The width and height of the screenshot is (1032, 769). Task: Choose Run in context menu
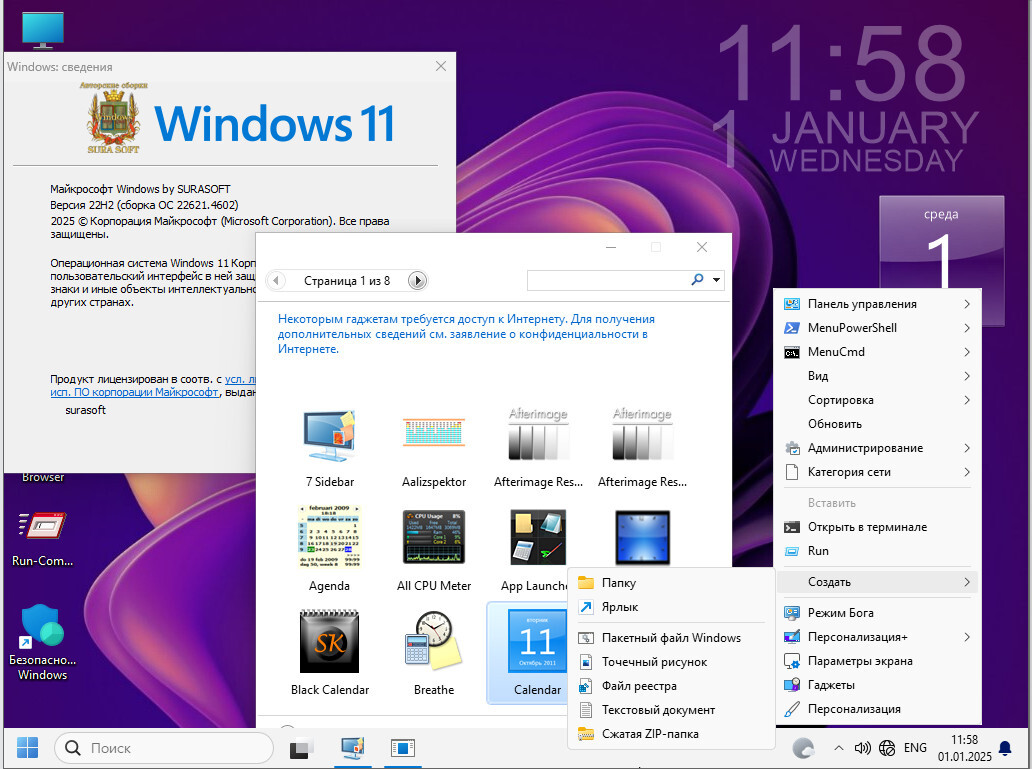pyautogui.click(x=877, y=551)
